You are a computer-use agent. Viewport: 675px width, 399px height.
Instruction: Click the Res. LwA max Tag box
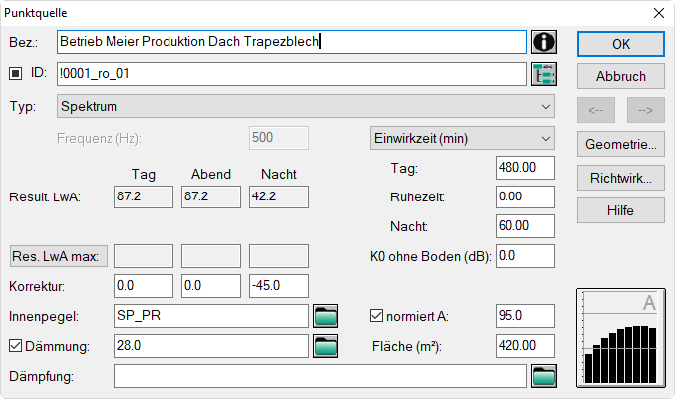click(x=143, y=256)
